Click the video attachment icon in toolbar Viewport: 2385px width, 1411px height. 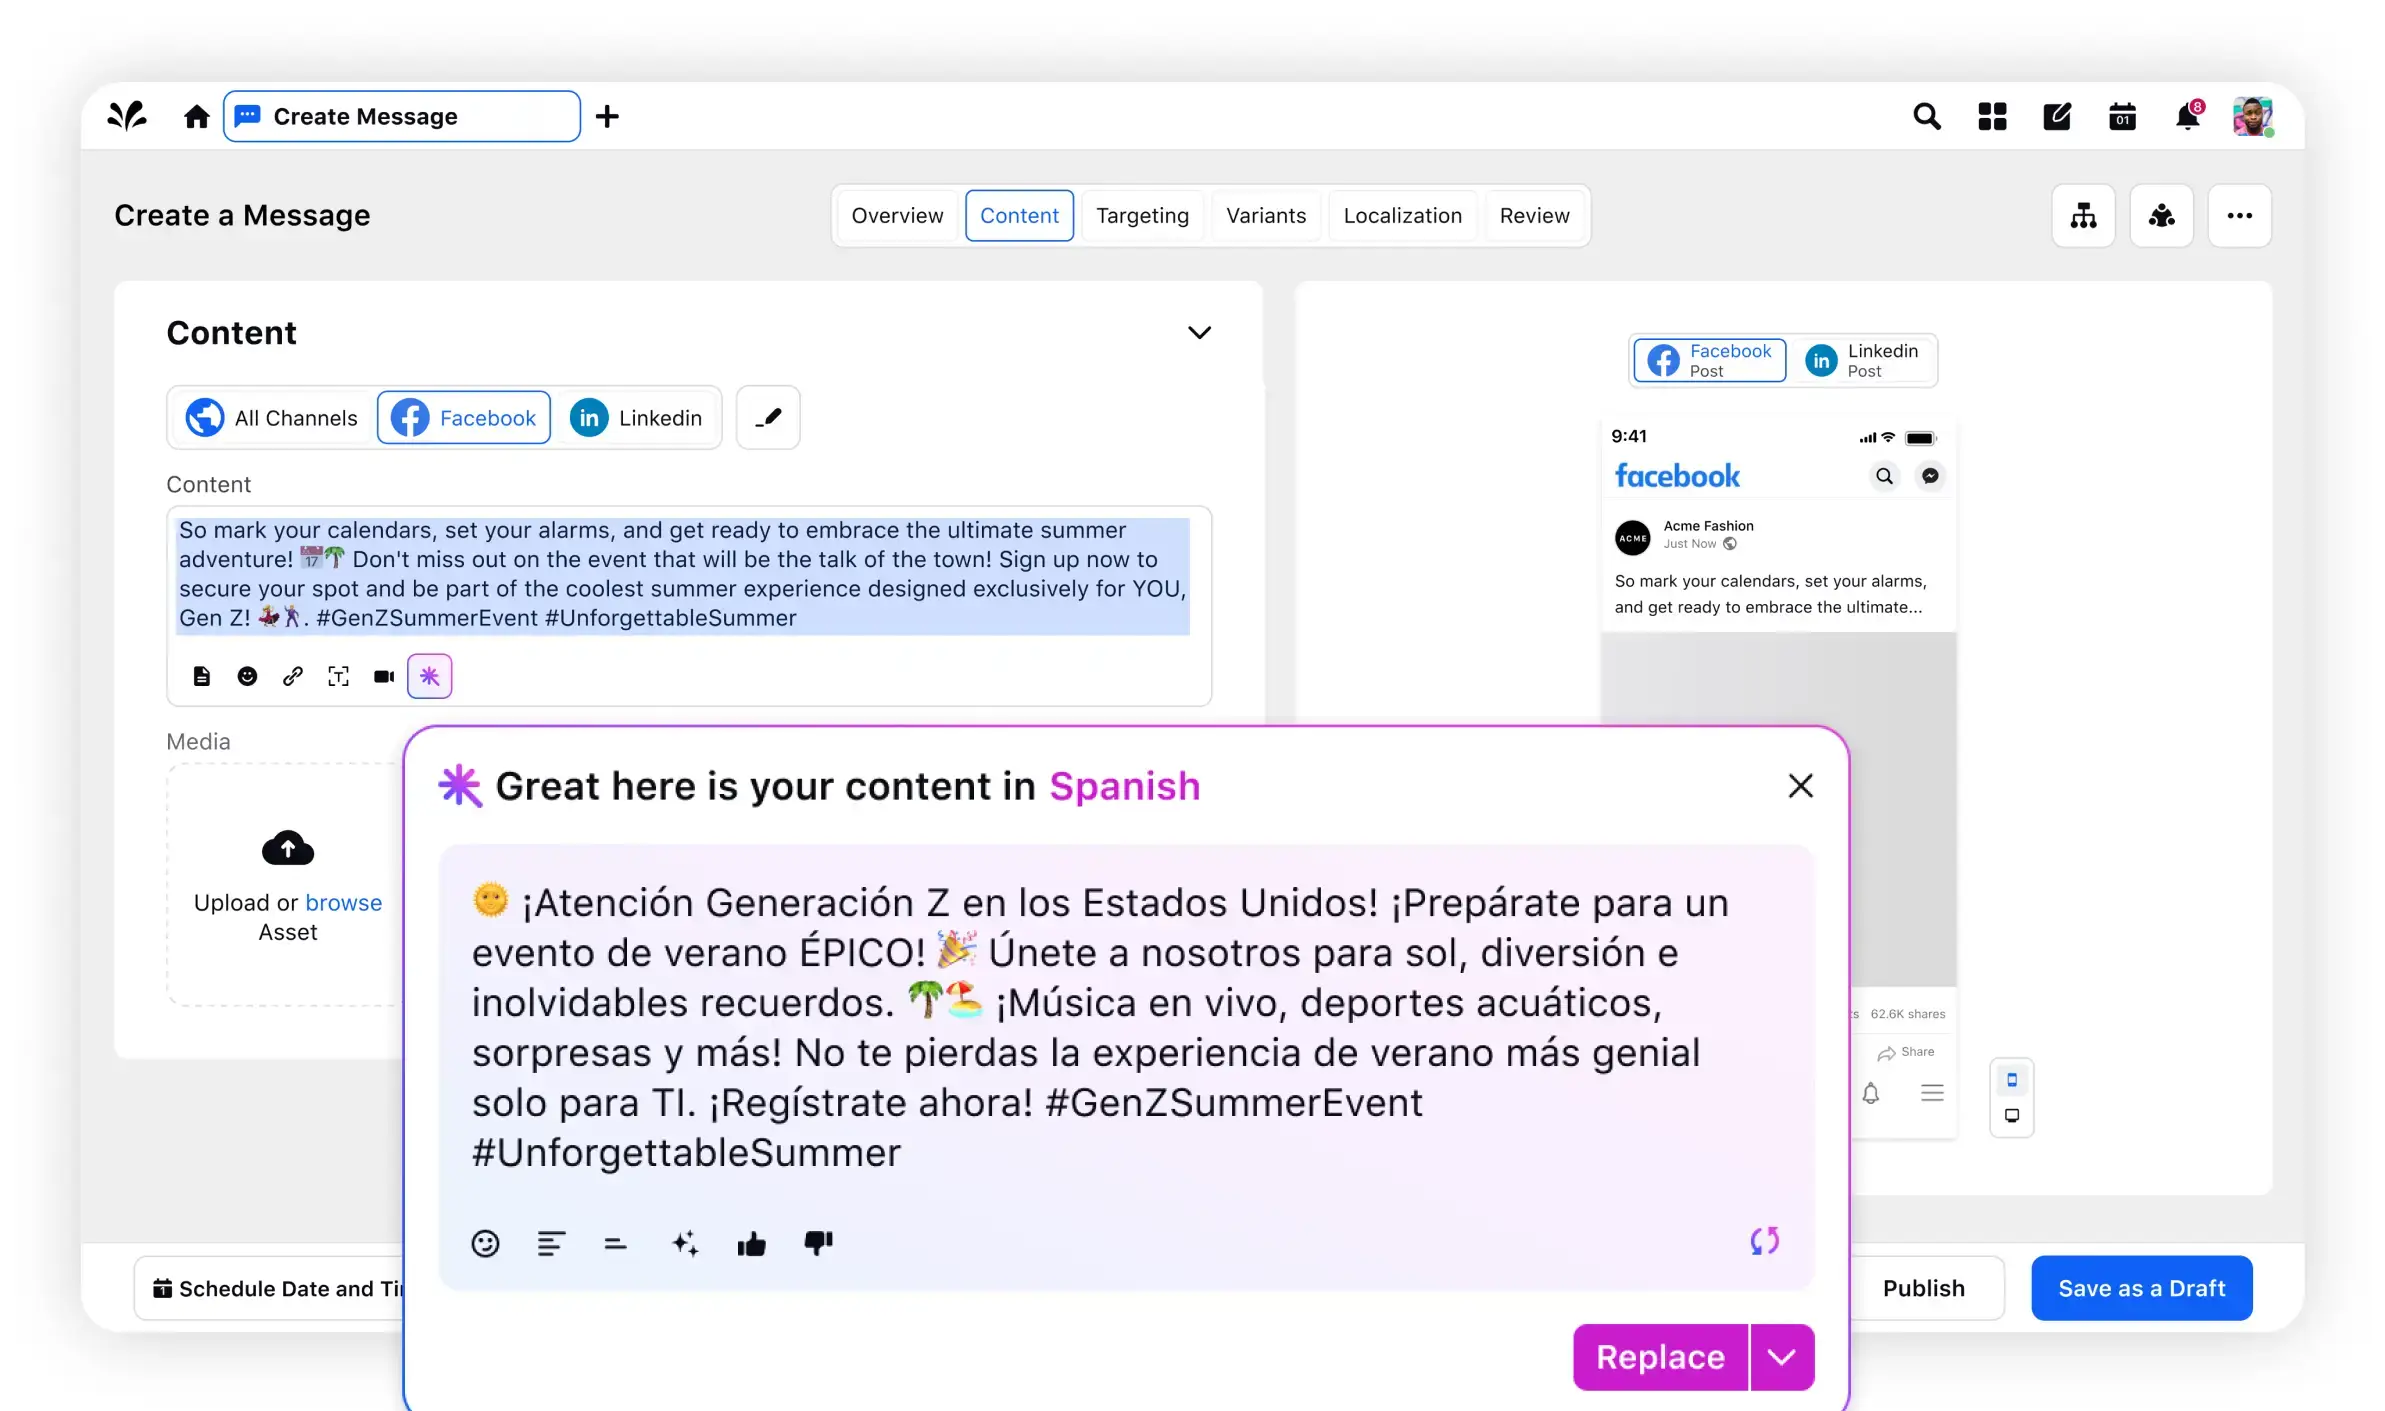(383, 675)
